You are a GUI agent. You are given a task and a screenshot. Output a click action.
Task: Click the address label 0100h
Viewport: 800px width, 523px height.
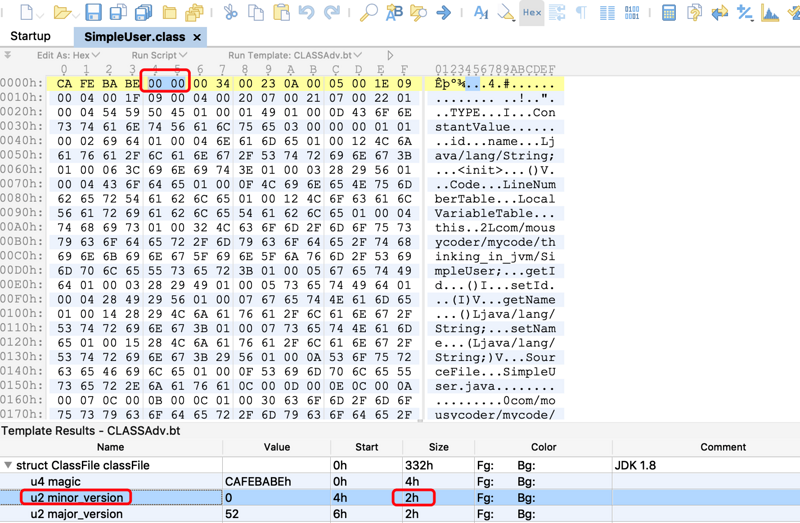coord(22,314)
